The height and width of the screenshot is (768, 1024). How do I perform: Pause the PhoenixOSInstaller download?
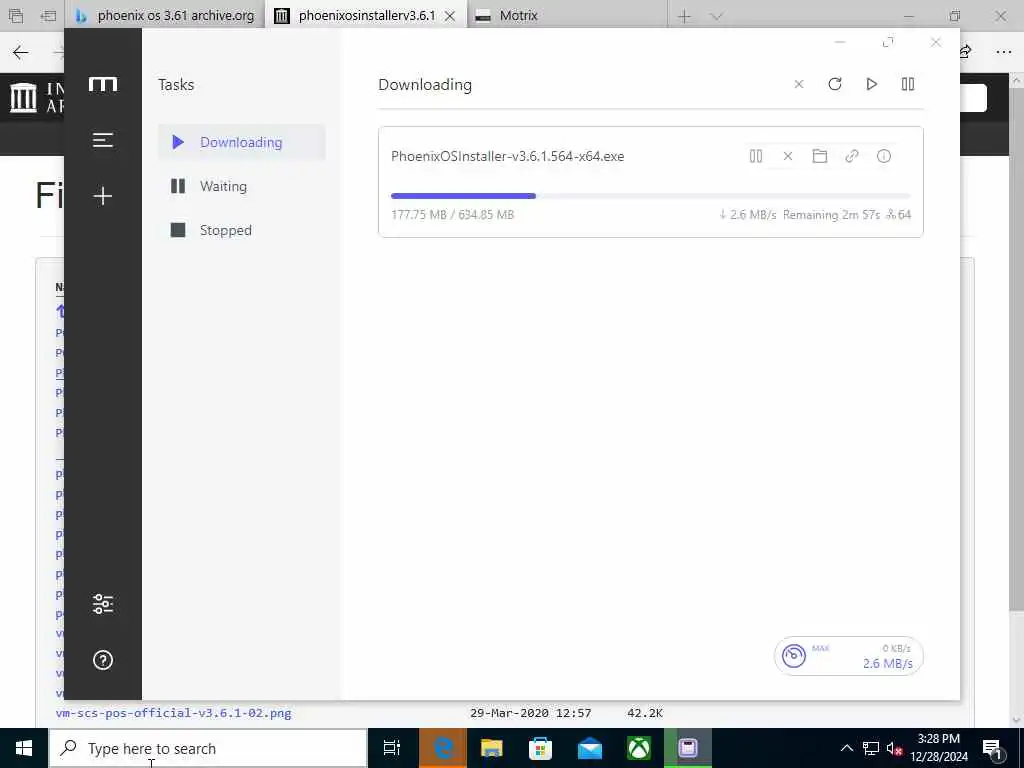coord(756,156)
